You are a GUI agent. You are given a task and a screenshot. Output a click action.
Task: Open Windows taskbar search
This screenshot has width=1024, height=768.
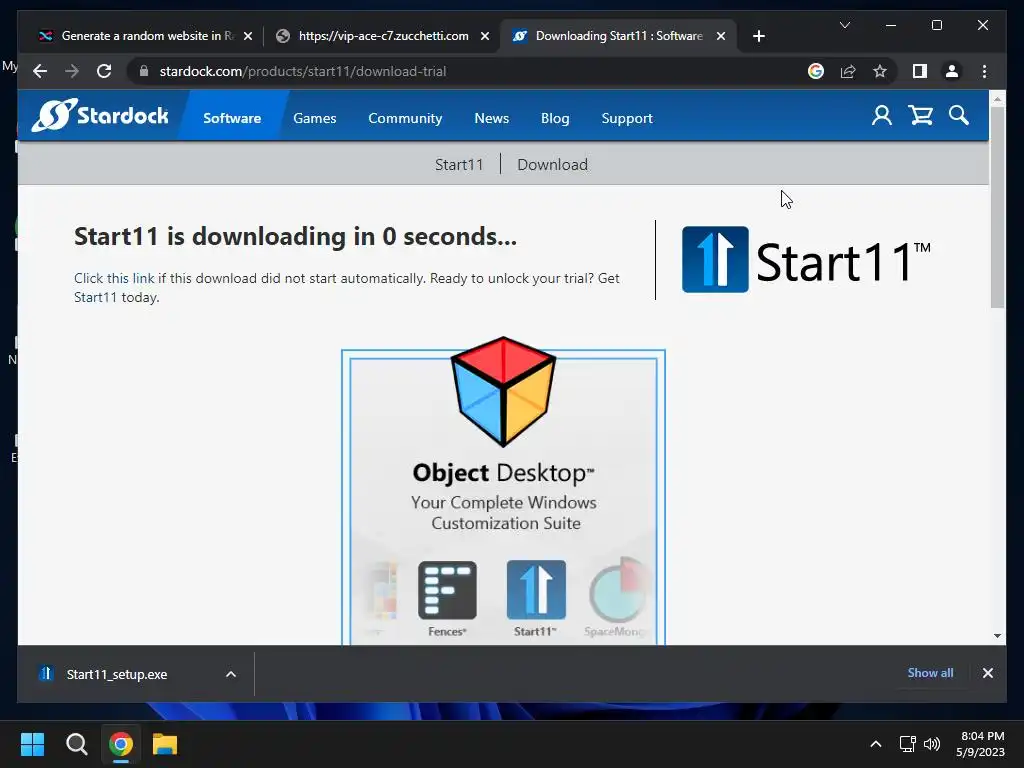(x=76, y=744)
